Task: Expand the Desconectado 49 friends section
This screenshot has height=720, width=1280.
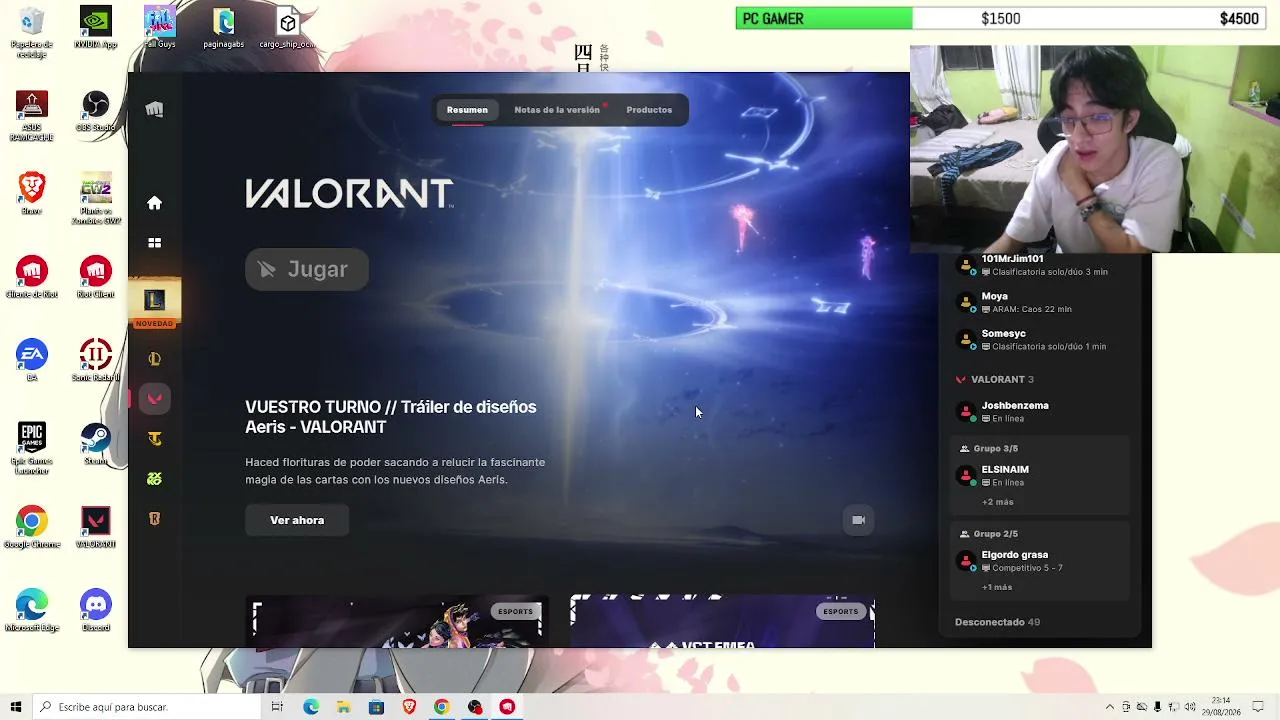Action: click(997, 622)
